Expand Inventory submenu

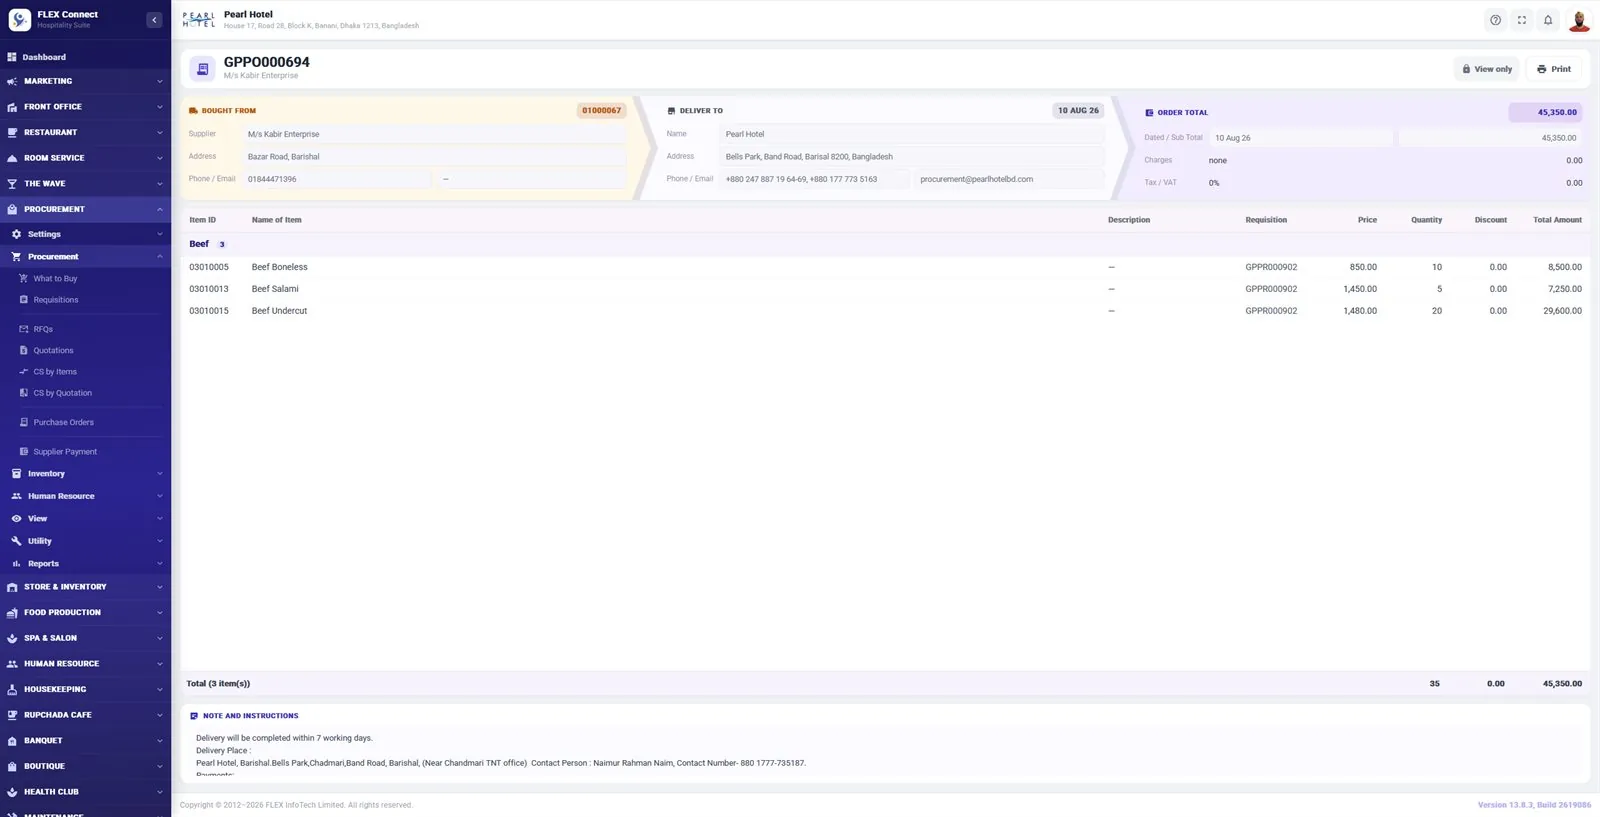click(x=85, y=474)
